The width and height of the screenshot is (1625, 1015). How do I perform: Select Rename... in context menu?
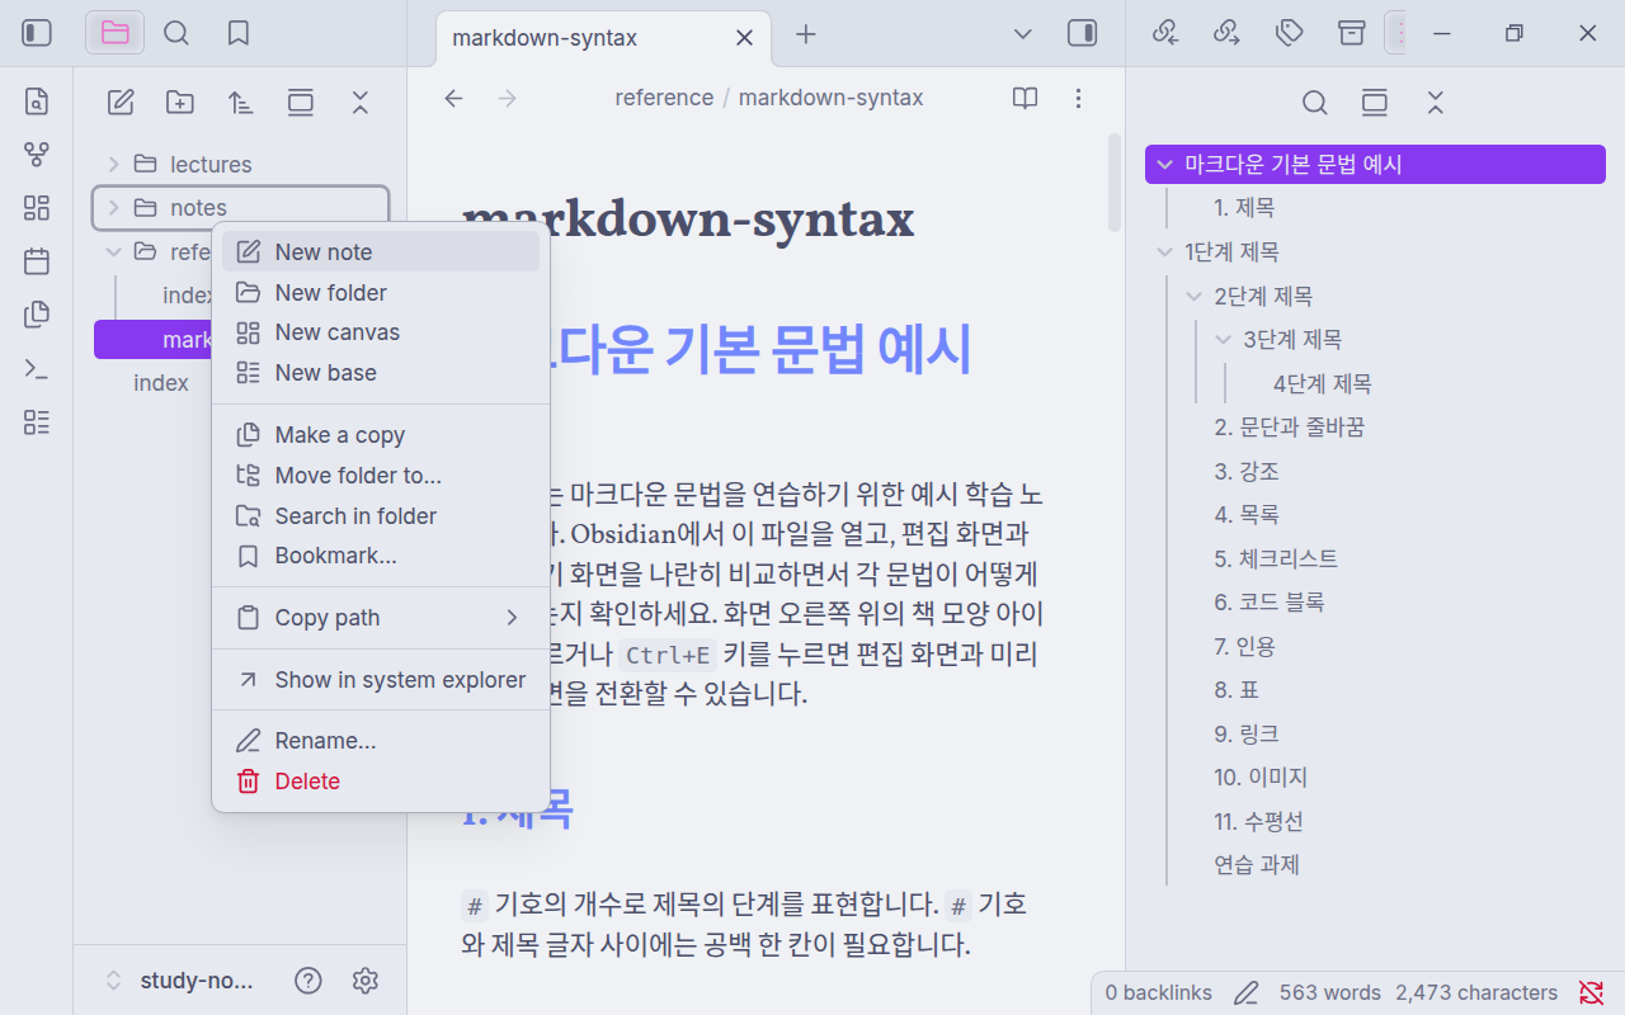coord(381,740)
